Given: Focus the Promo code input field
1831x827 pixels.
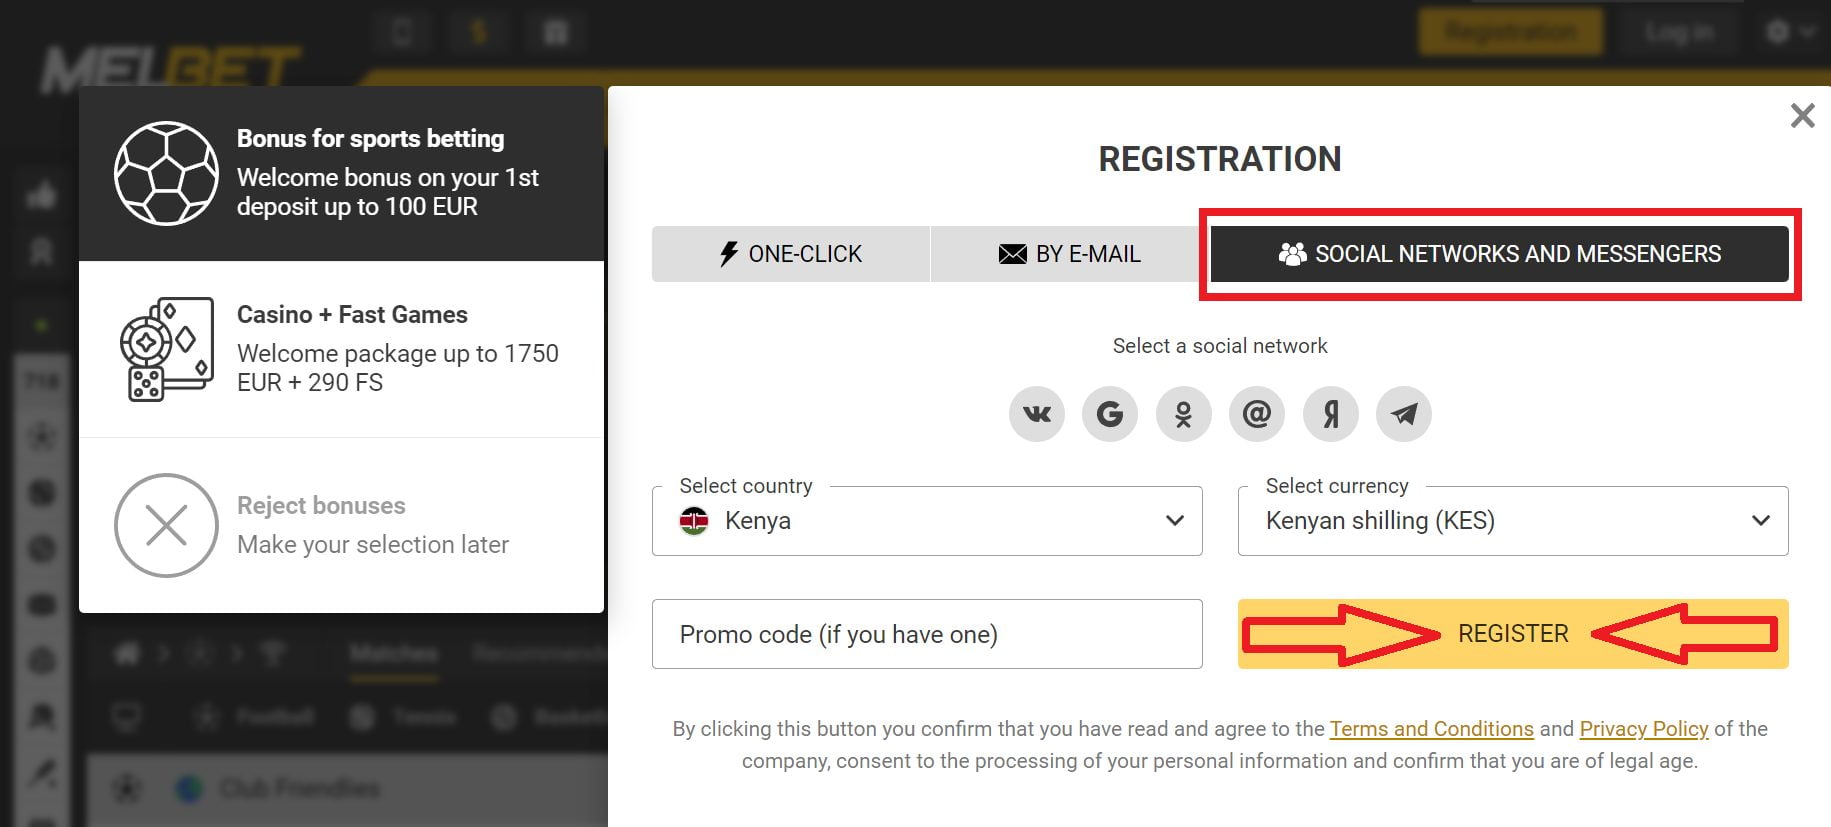Looking at the screenshot, I should (926, 634).
